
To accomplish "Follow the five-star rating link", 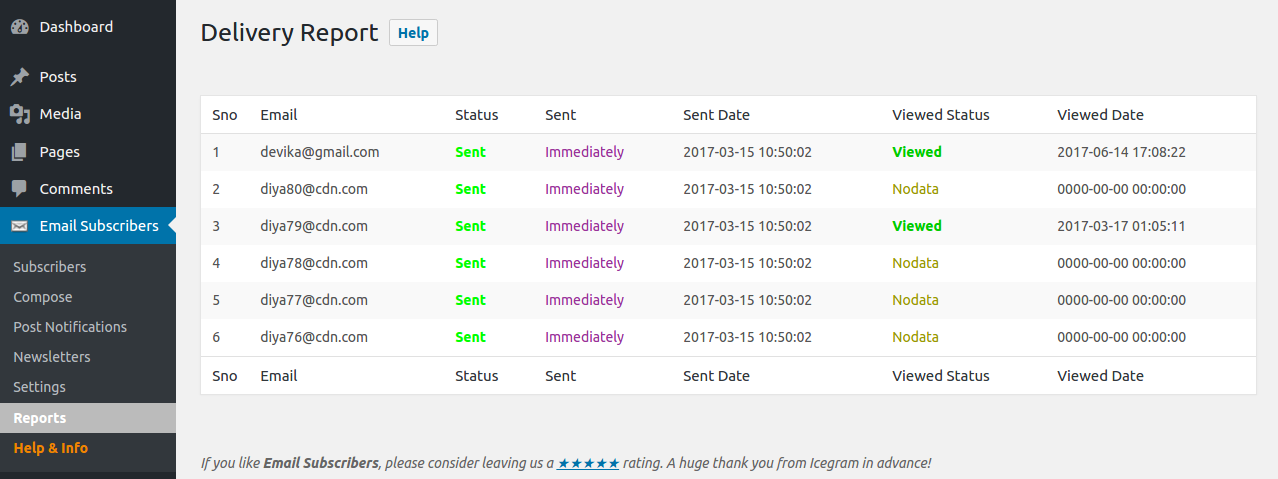I will click(x=588, y=463).
